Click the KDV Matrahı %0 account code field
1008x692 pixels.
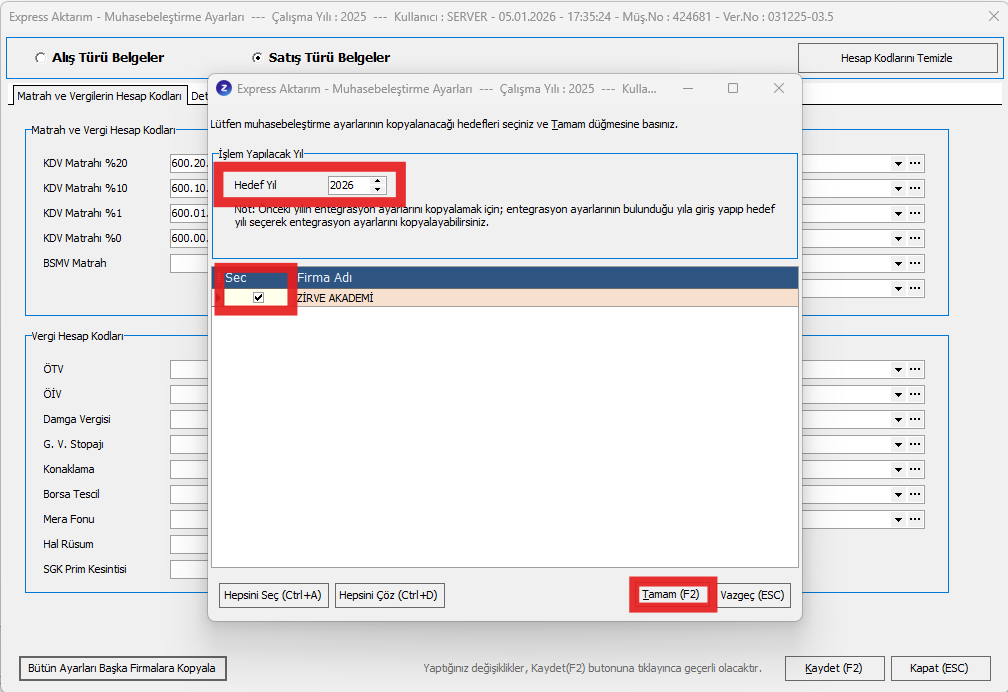coord(189,239)
